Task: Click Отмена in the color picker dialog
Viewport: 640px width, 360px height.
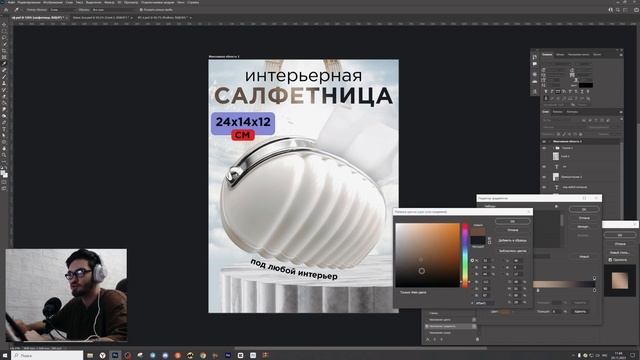Action: pyautogui.click(x=513, y=230)
